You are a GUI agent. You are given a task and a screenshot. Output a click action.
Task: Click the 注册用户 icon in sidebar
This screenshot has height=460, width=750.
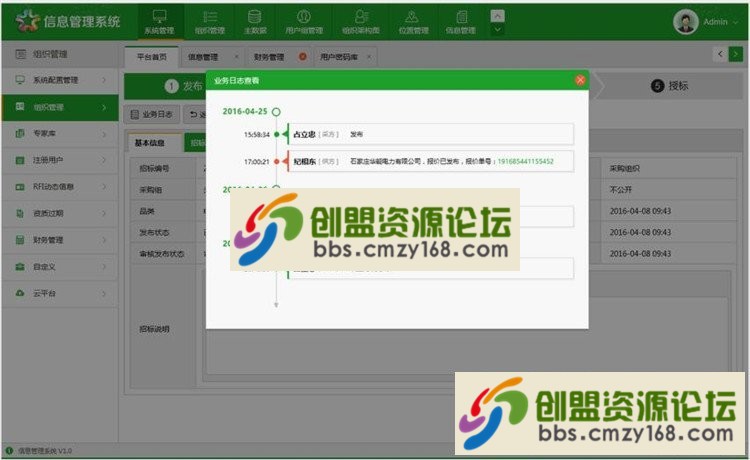(20, 160)
